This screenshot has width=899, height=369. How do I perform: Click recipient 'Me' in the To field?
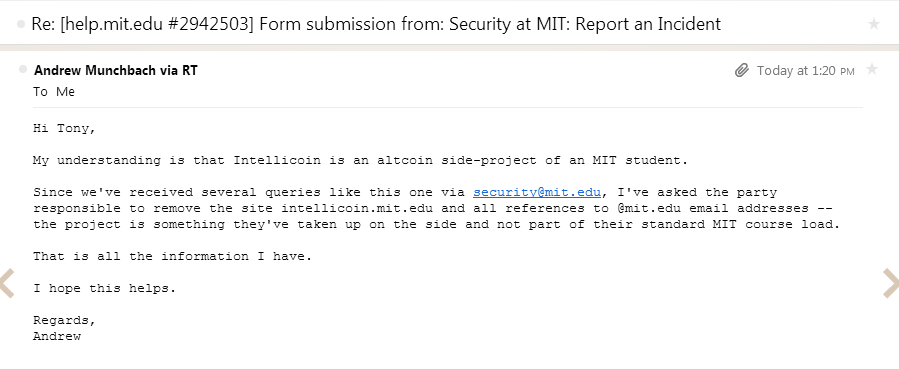point(65,92)
